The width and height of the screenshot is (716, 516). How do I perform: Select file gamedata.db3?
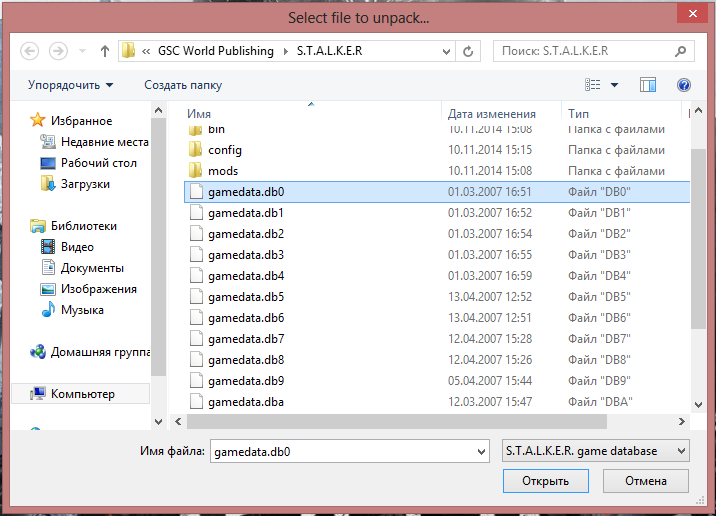[x=437, y=255]
